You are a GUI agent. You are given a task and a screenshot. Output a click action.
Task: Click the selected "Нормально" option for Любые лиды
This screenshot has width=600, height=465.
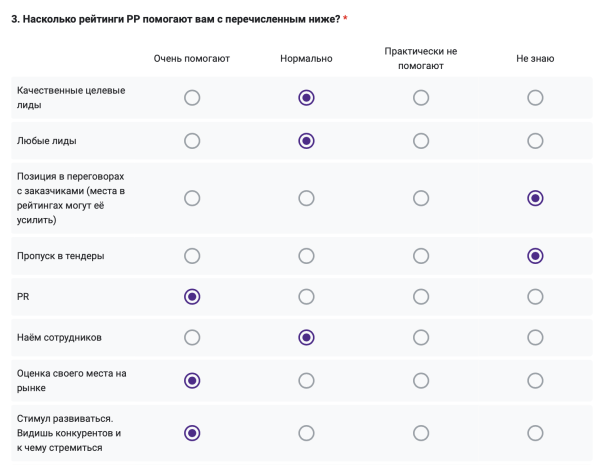(x=306, y=140)
